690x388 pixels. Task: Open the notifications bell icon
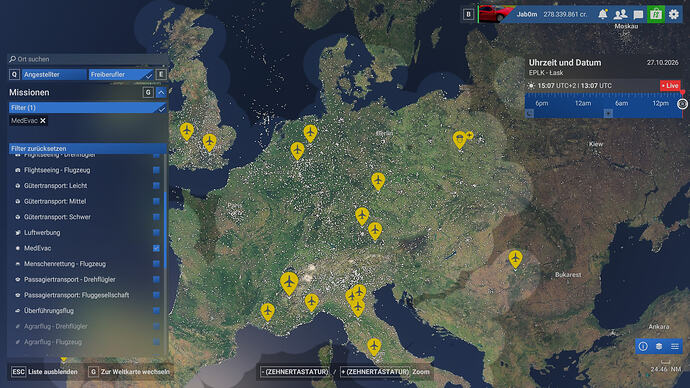602,14
